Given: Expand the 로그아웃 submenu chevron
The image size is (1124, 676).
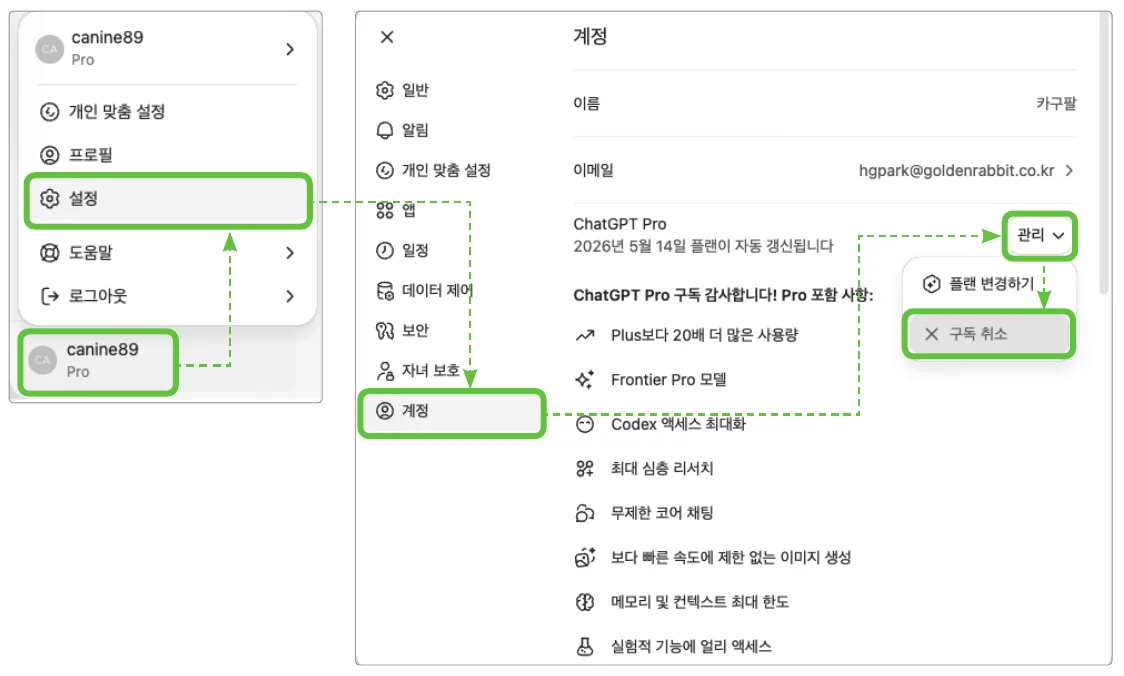Looking at the screenshot, I should (290, 296).
